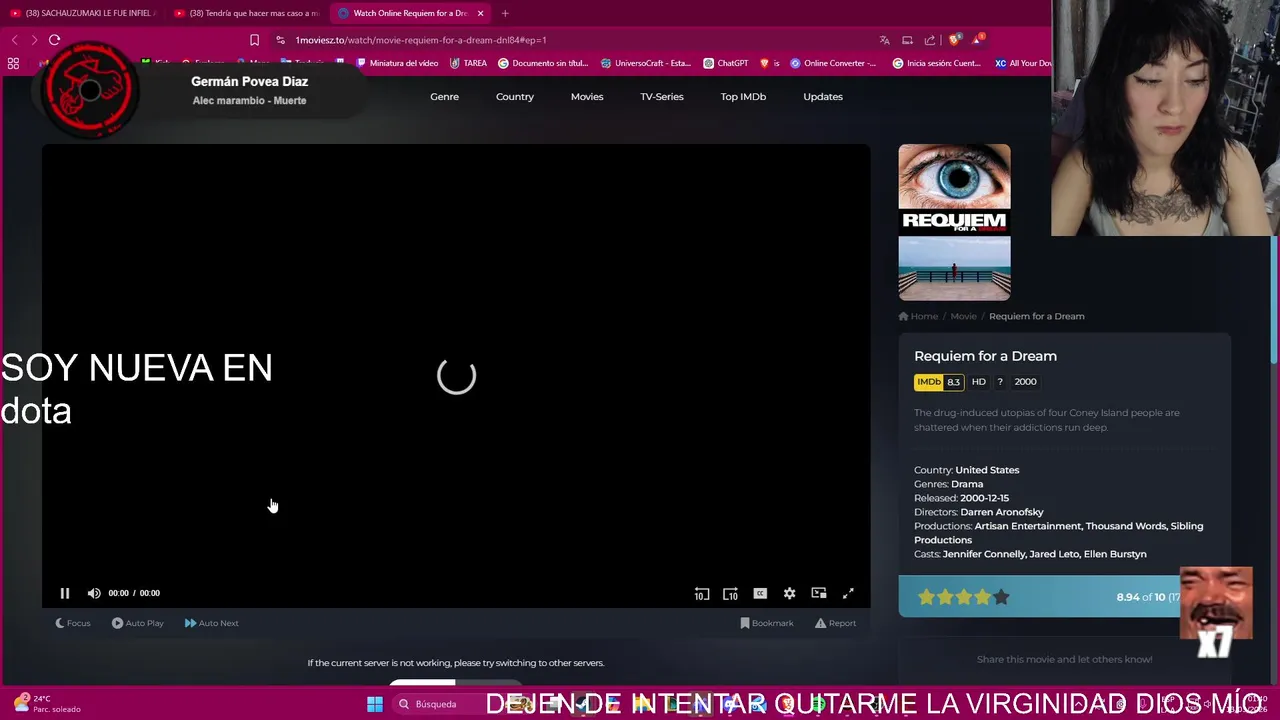Image resolution: width=1280 pixels, height=720 pixels.
Task: Go to the Movies section
Action: tap(587, 96)
